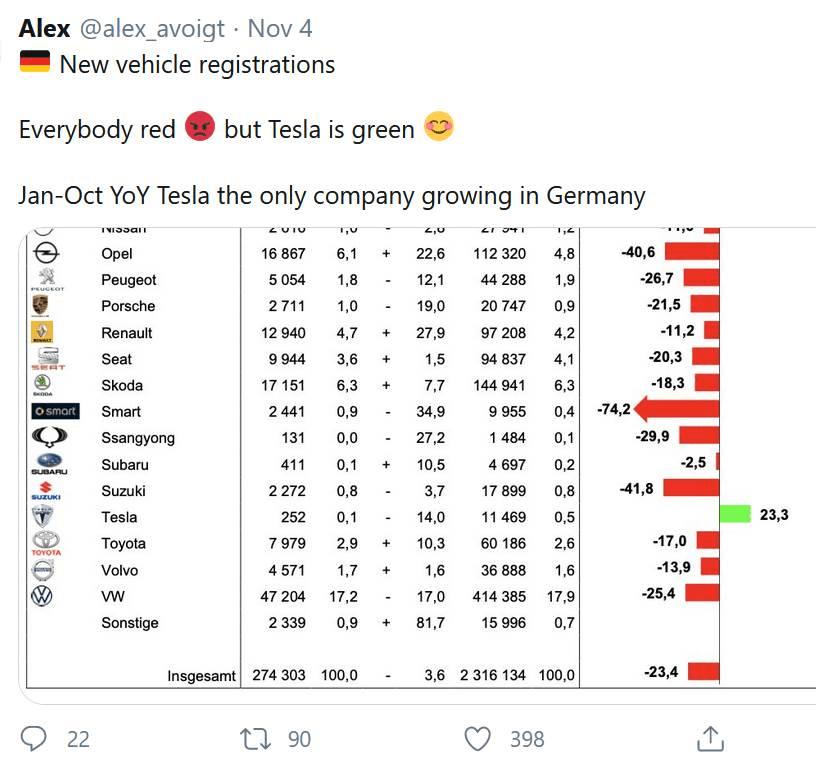Toggle the retweet icon
Viewport: 816px width, 761px height.
point(258,738)
